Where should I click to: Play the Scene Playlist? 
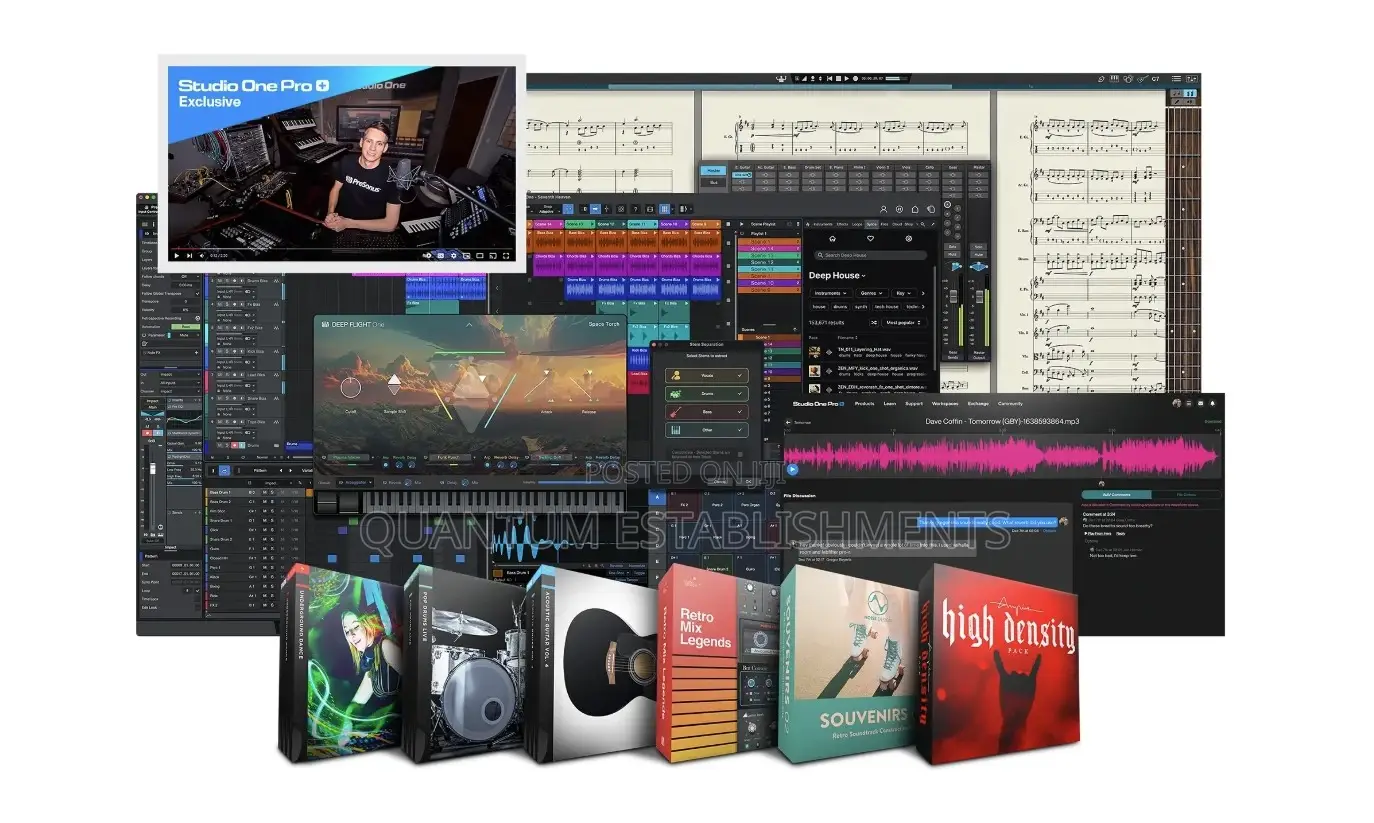(742, 224)
